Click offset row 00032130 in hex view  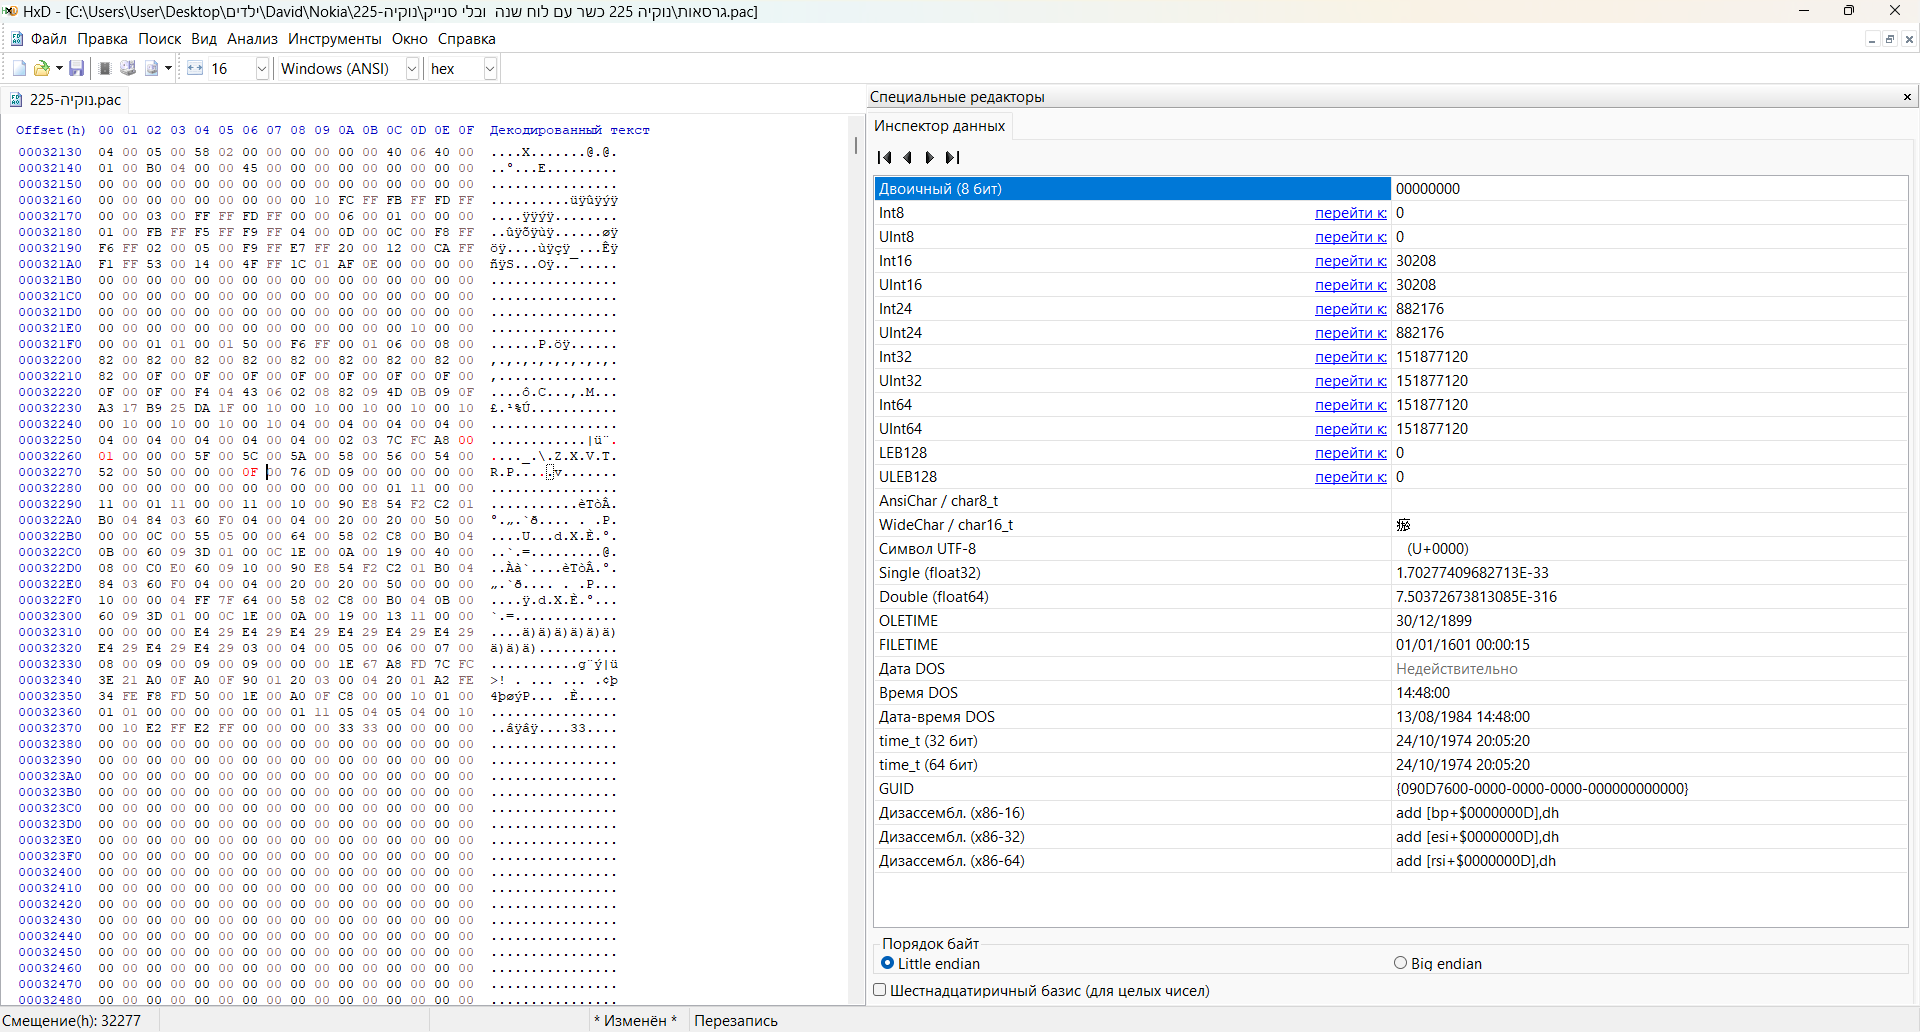point(50,152)
